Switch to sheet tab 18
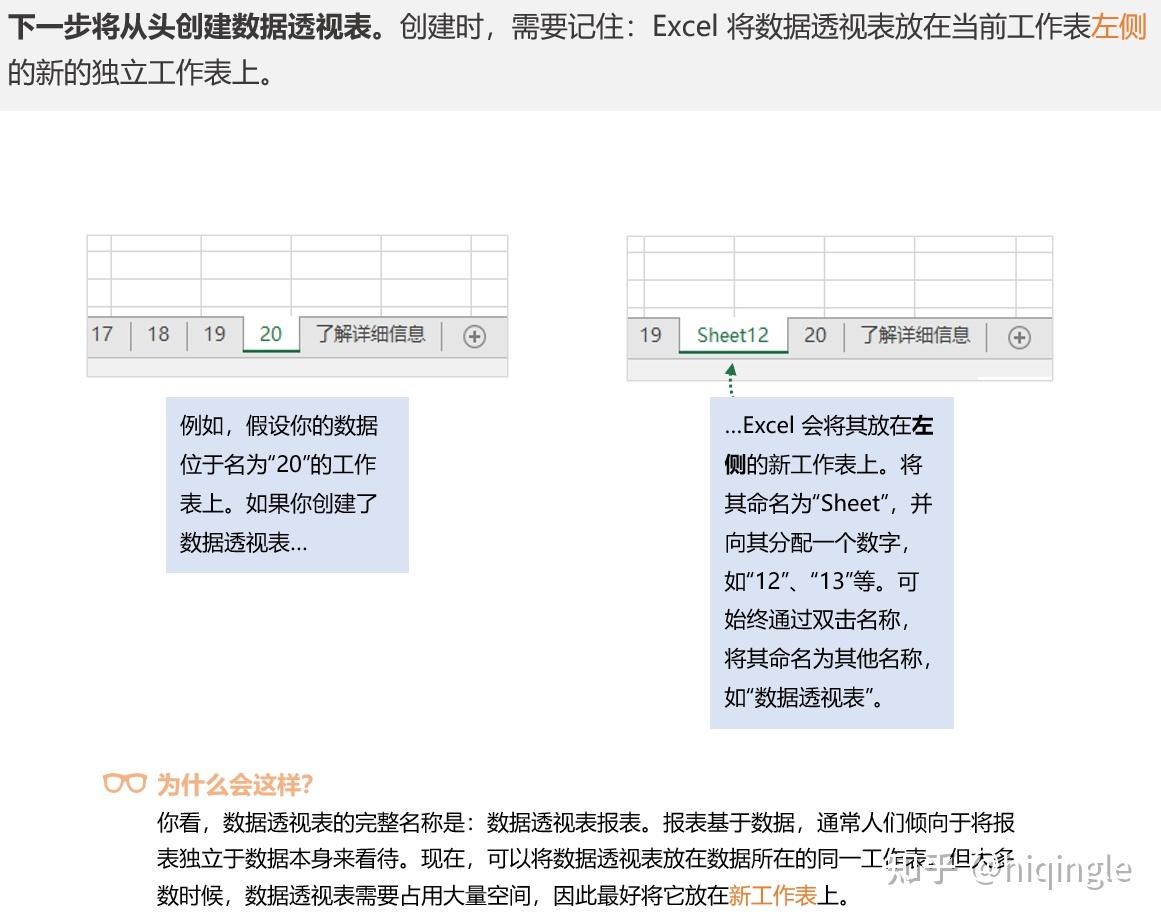The height and width of the screenshot is (921, 1161). coord(158,335)
